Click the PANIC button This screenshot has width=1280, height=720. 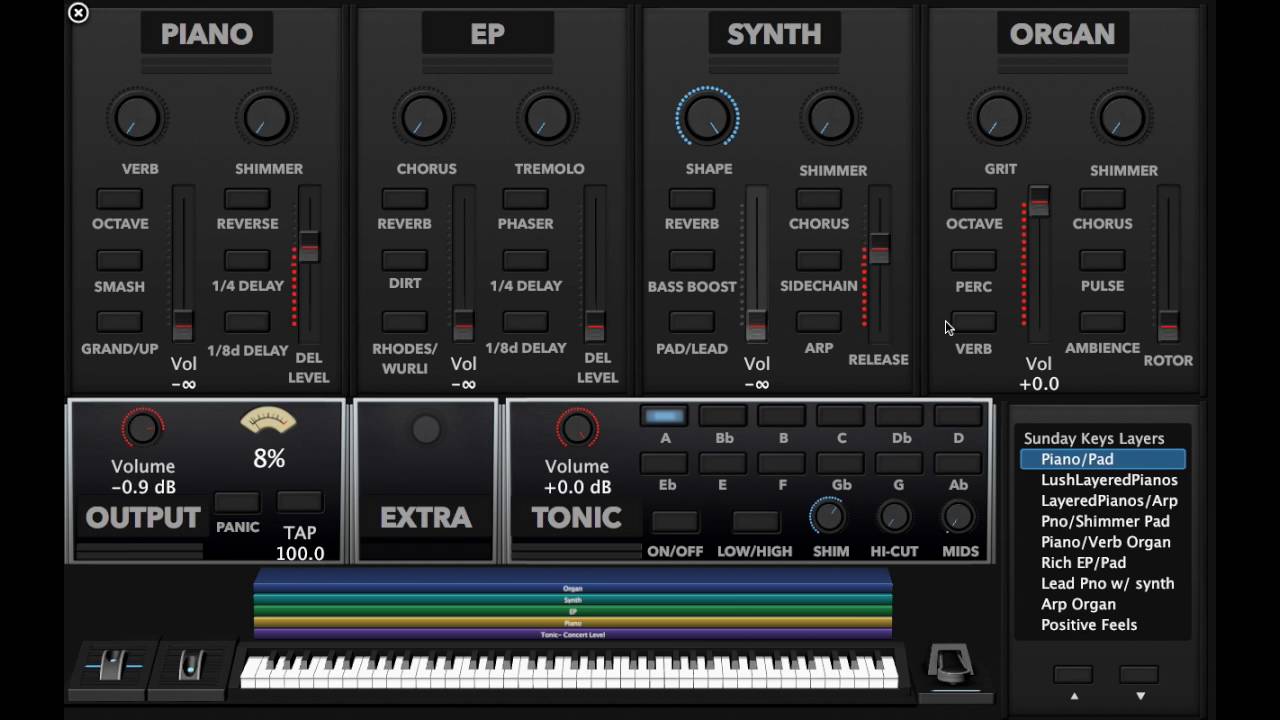(x=237, y=502)
